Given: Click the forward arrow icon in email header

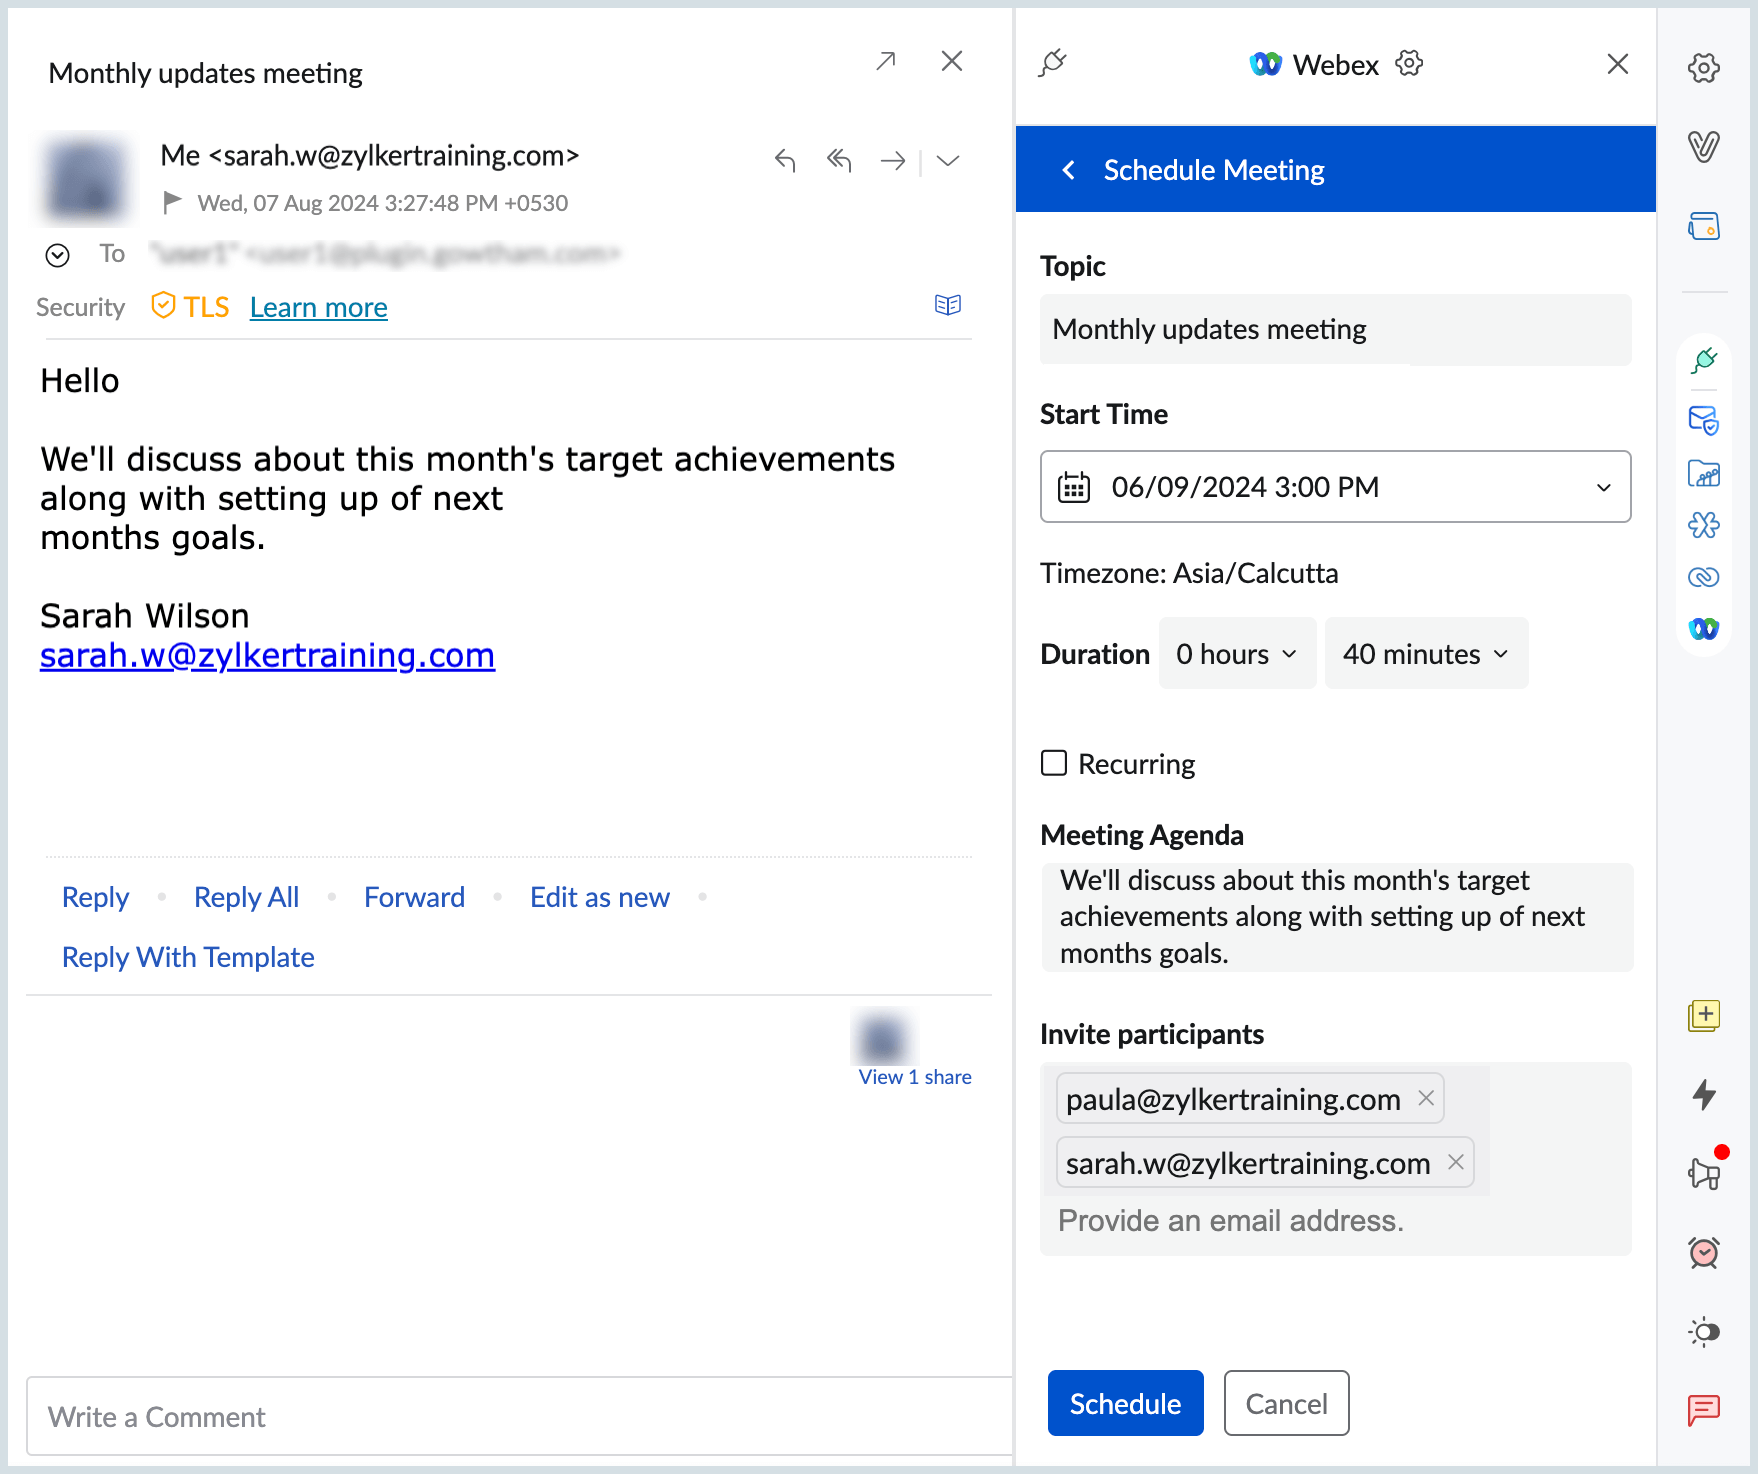Looking at the screenshot, I should click(892, 160).
